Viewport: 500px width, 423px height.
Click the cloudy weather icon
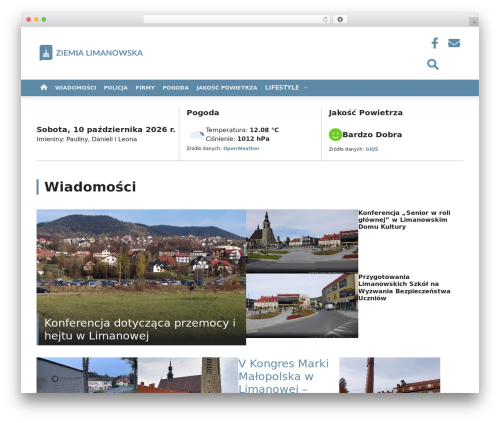[196, 134]
